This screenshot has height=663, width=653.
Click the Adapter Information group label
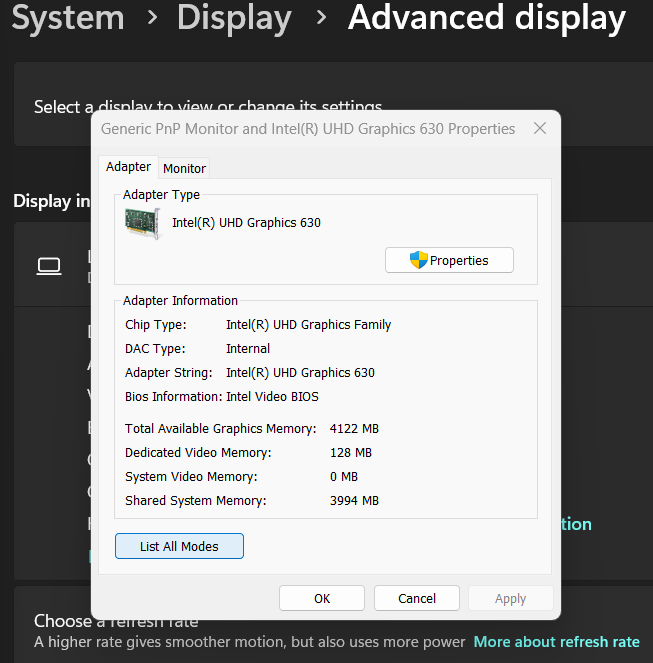click(180, 301)
